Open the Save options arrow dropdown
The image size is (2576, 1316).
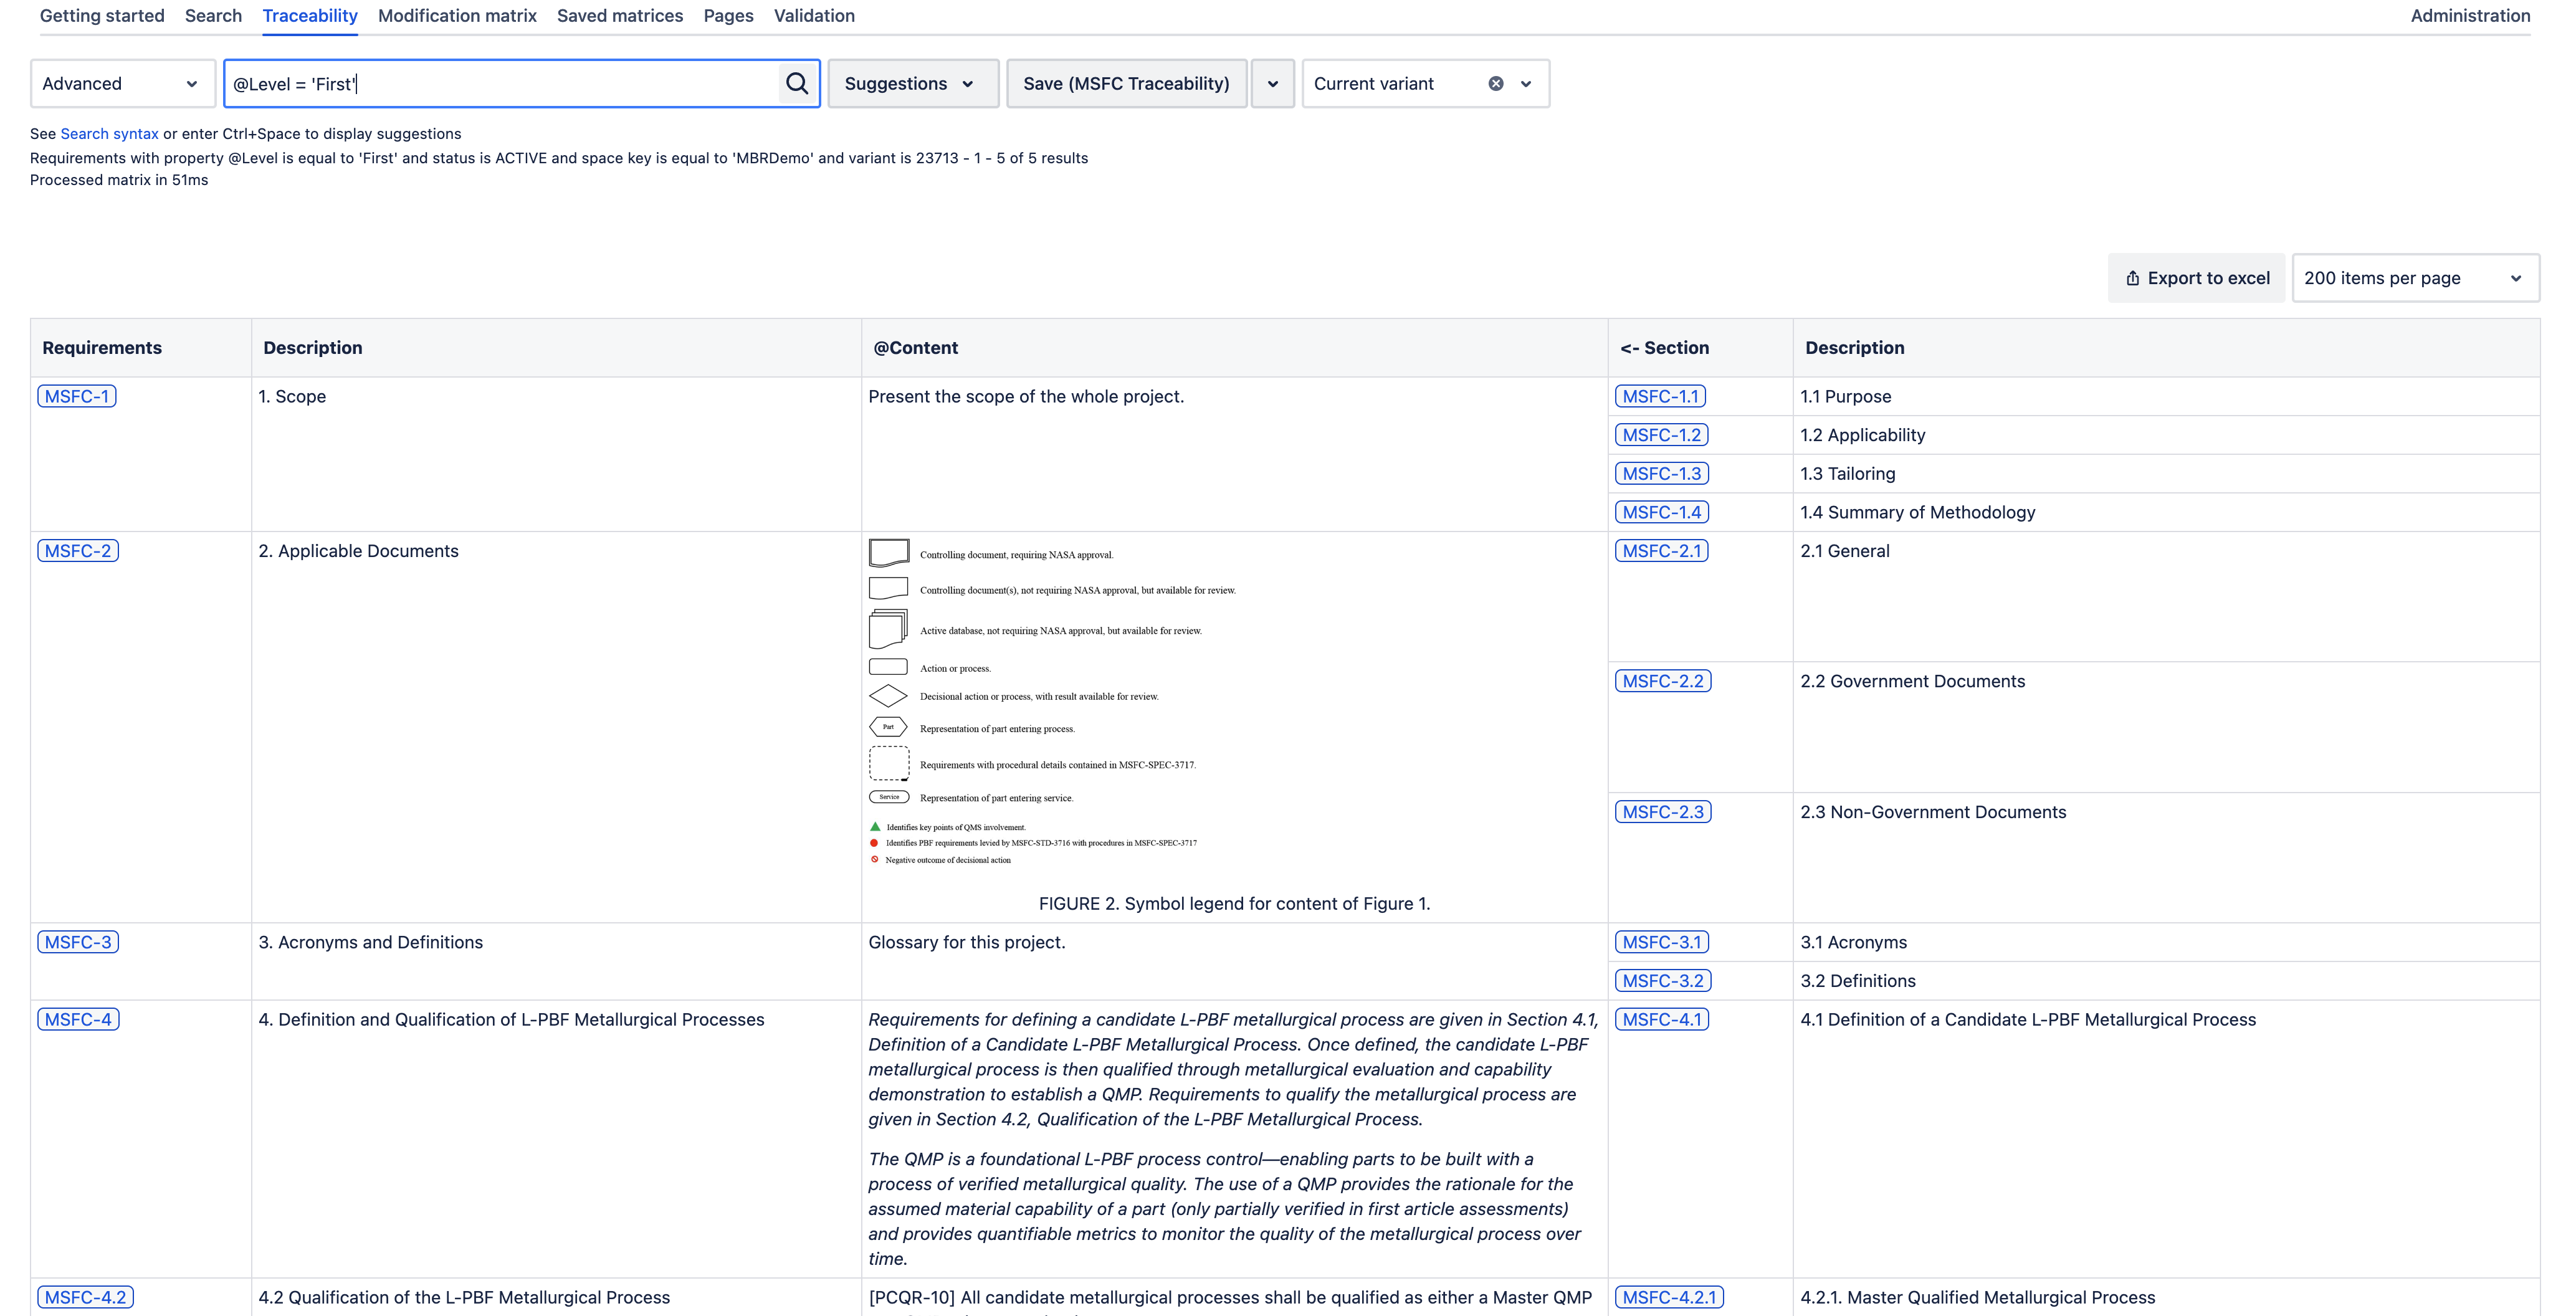coord(1272,84)
